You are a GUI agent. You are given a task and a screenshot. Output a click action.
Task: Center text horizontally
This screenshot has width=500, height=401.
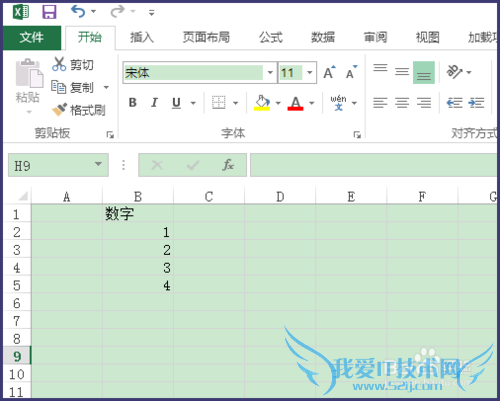click(x=402, y=103)
